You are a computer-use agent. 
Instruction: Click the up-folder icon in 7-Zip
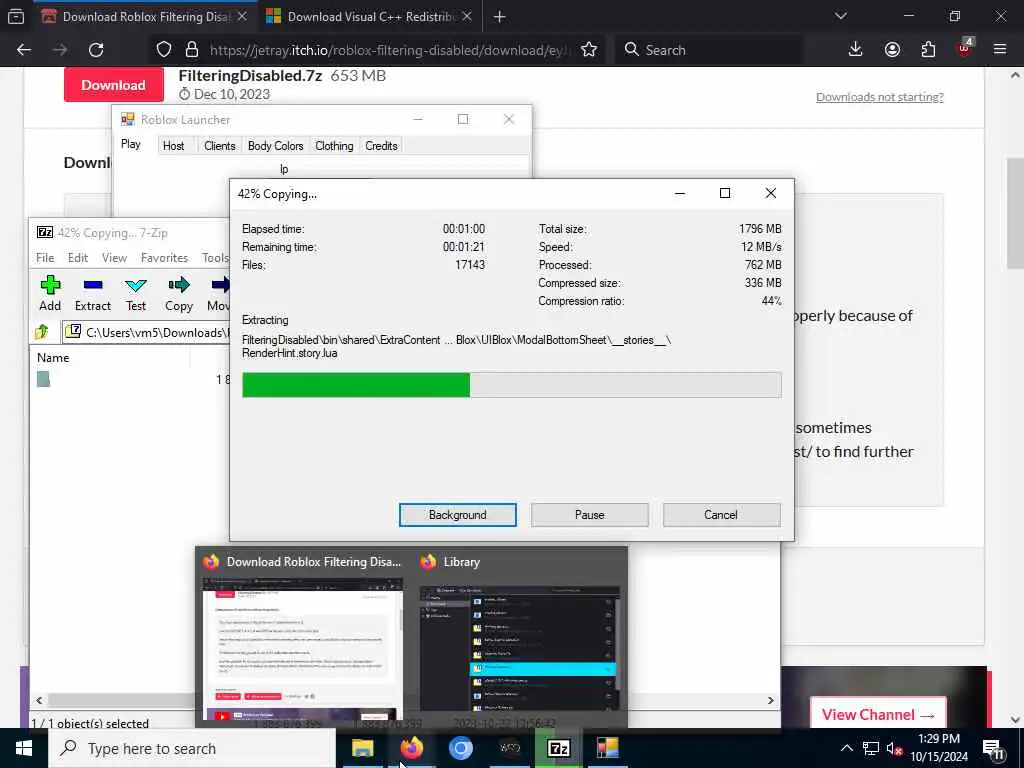42,332
